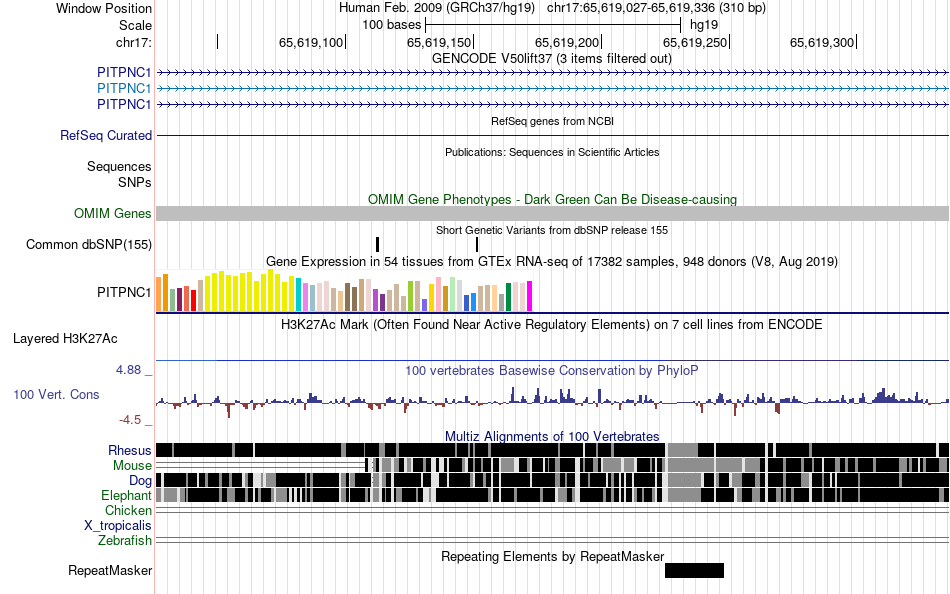Click the cyan bar in GTEx chart
Image resolution: width=950 pixels, height=594 pixels.
click(298, 295)
